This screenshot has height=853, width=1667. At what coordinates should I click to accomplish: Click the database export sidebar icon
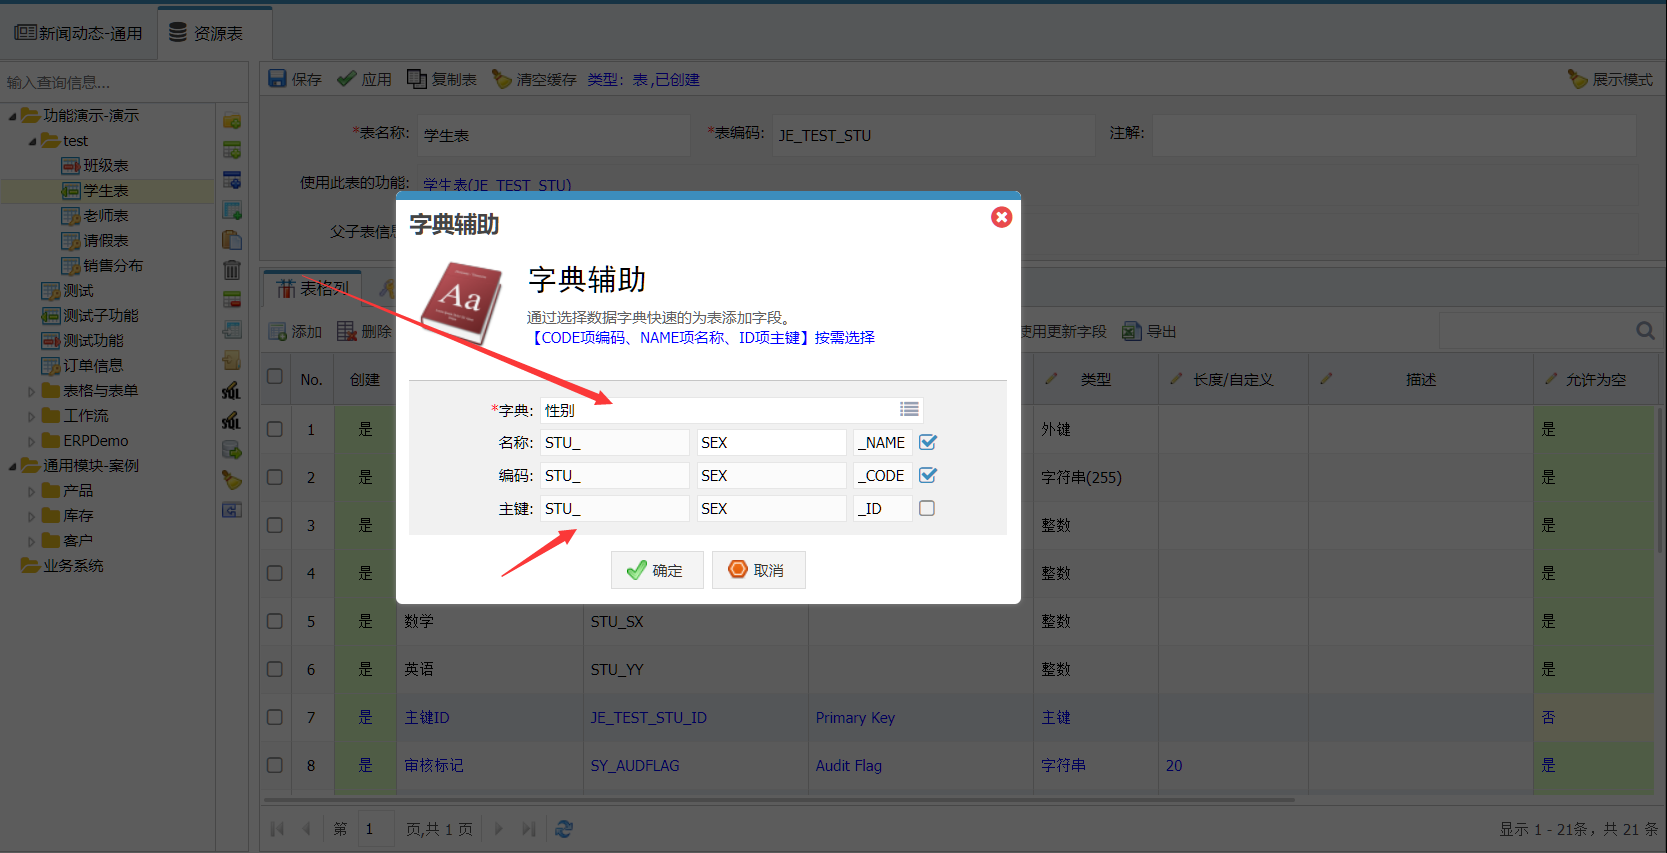(x=232, y=450)
